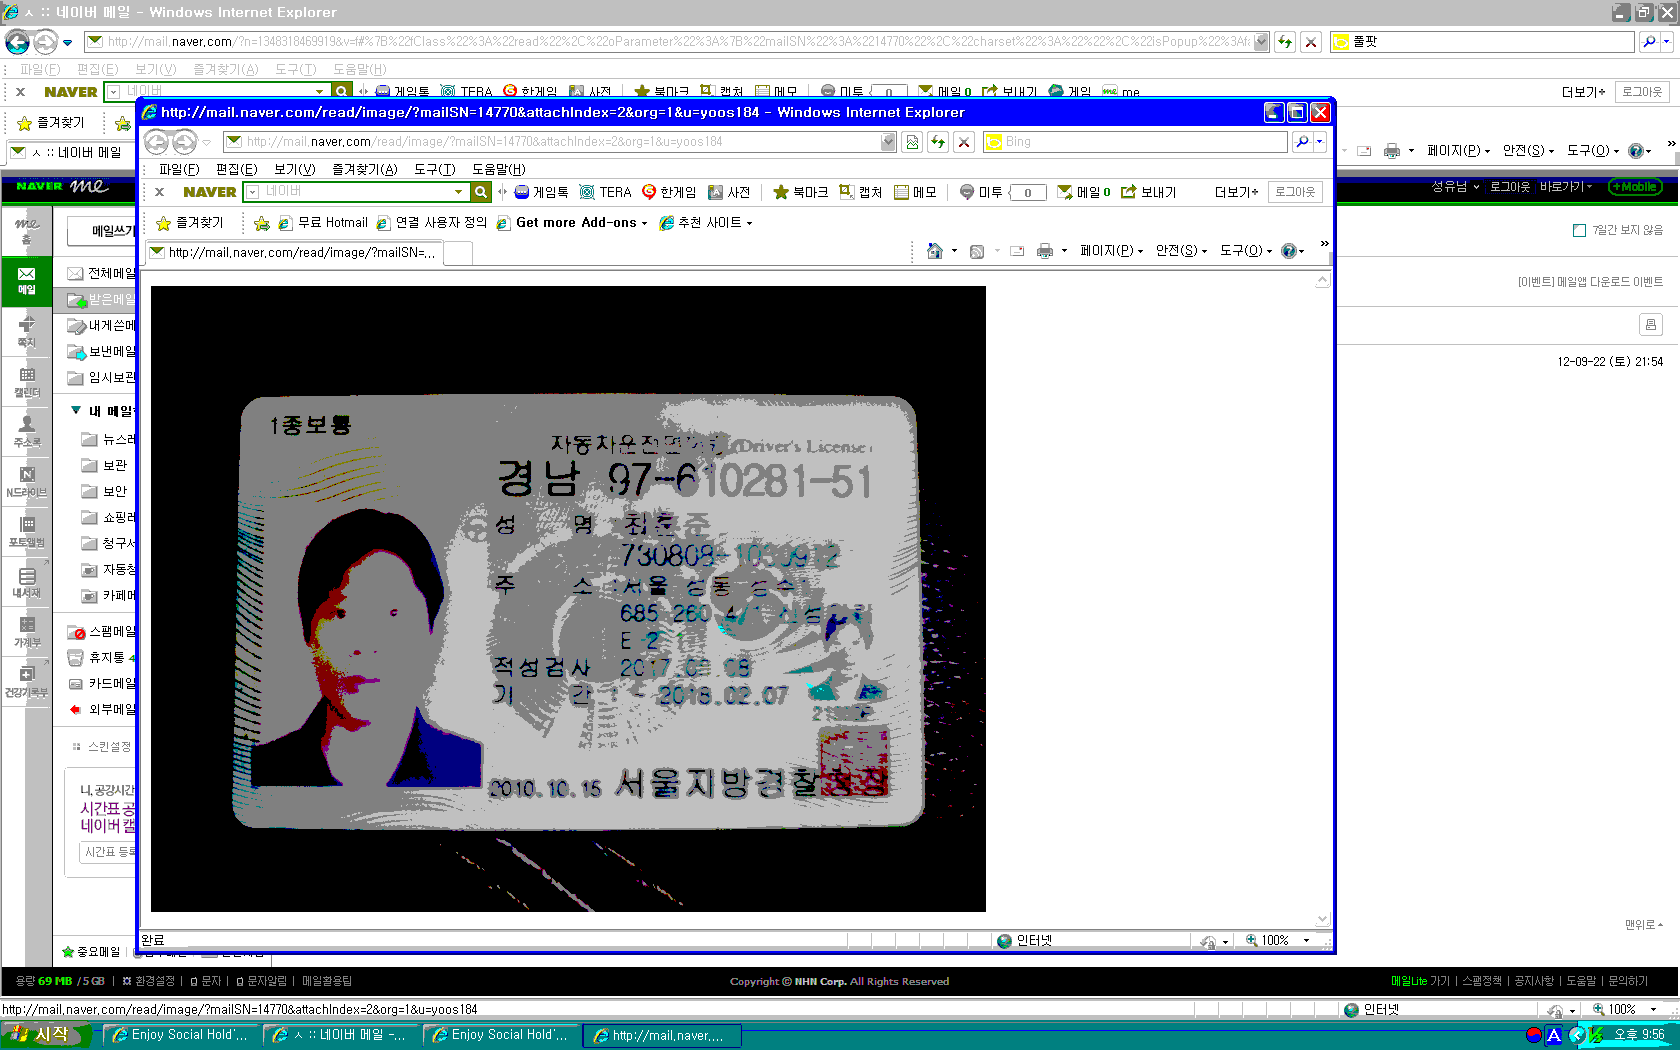1680x1050 pixels.
Task: Open 포토앨범 in the Naver me sidebar
Action: [27, 532]
